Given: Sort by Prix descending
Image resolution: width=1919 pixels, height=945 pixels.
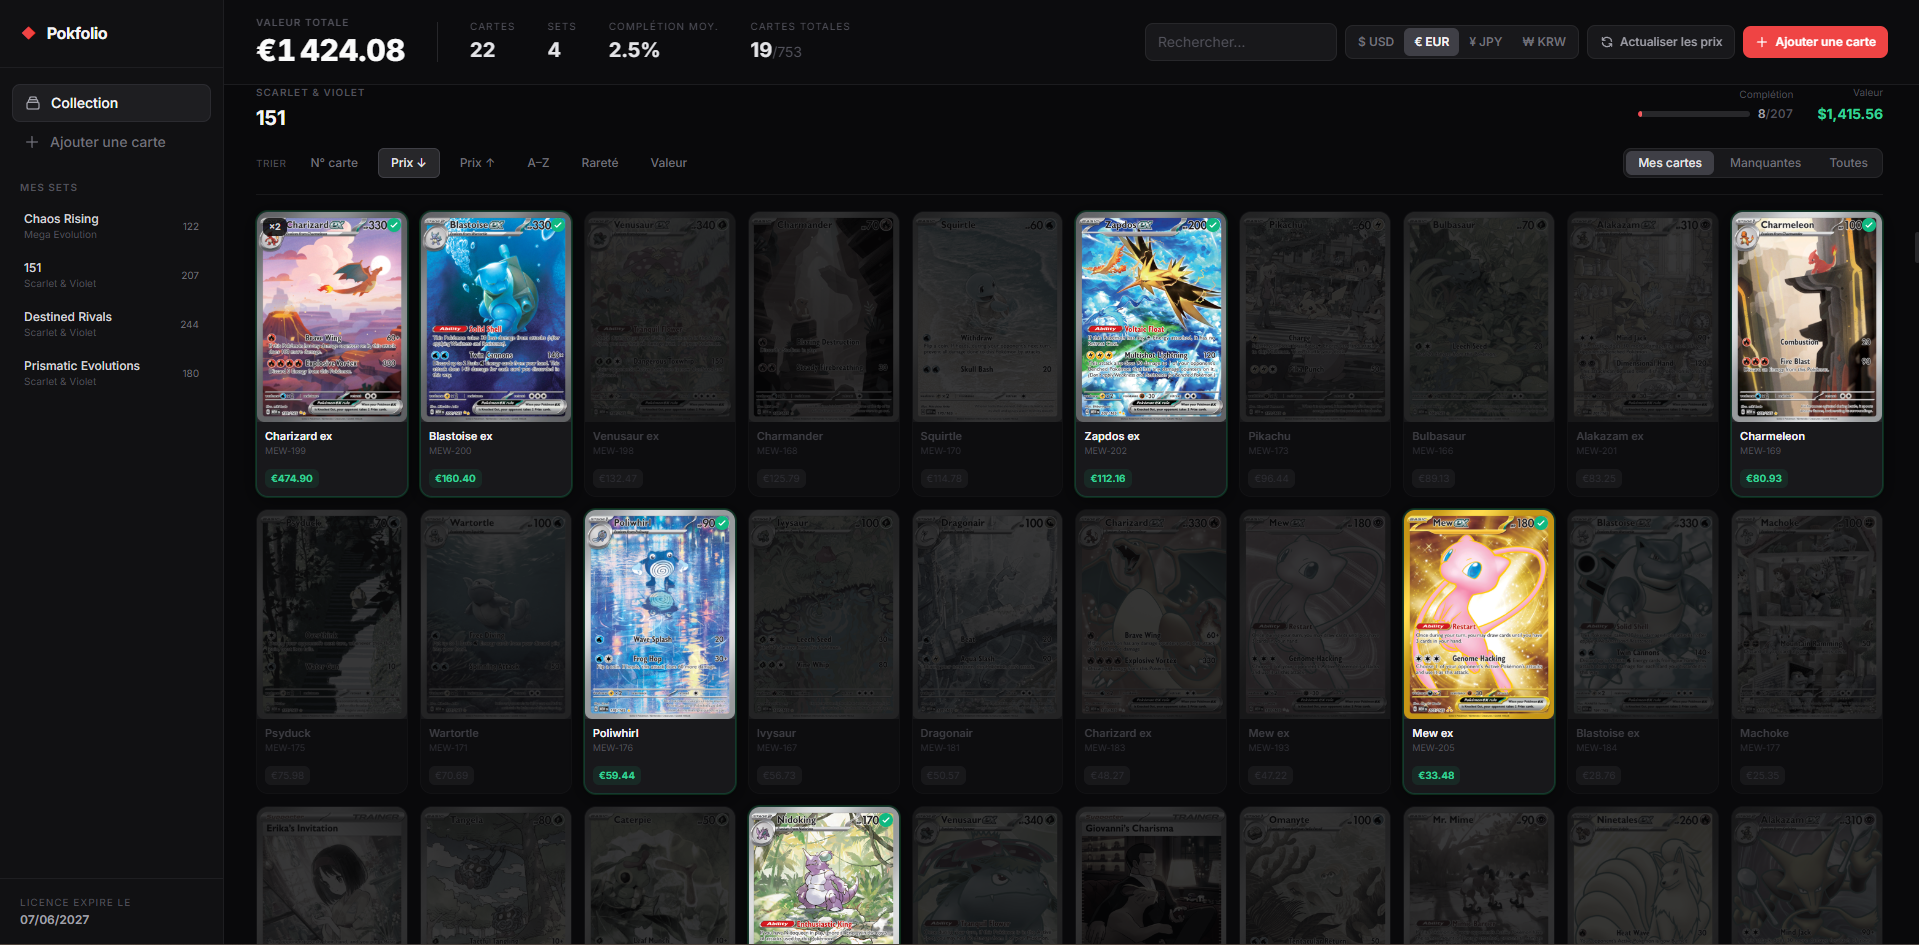Looking at the screenshot, I should coord(408,163).
